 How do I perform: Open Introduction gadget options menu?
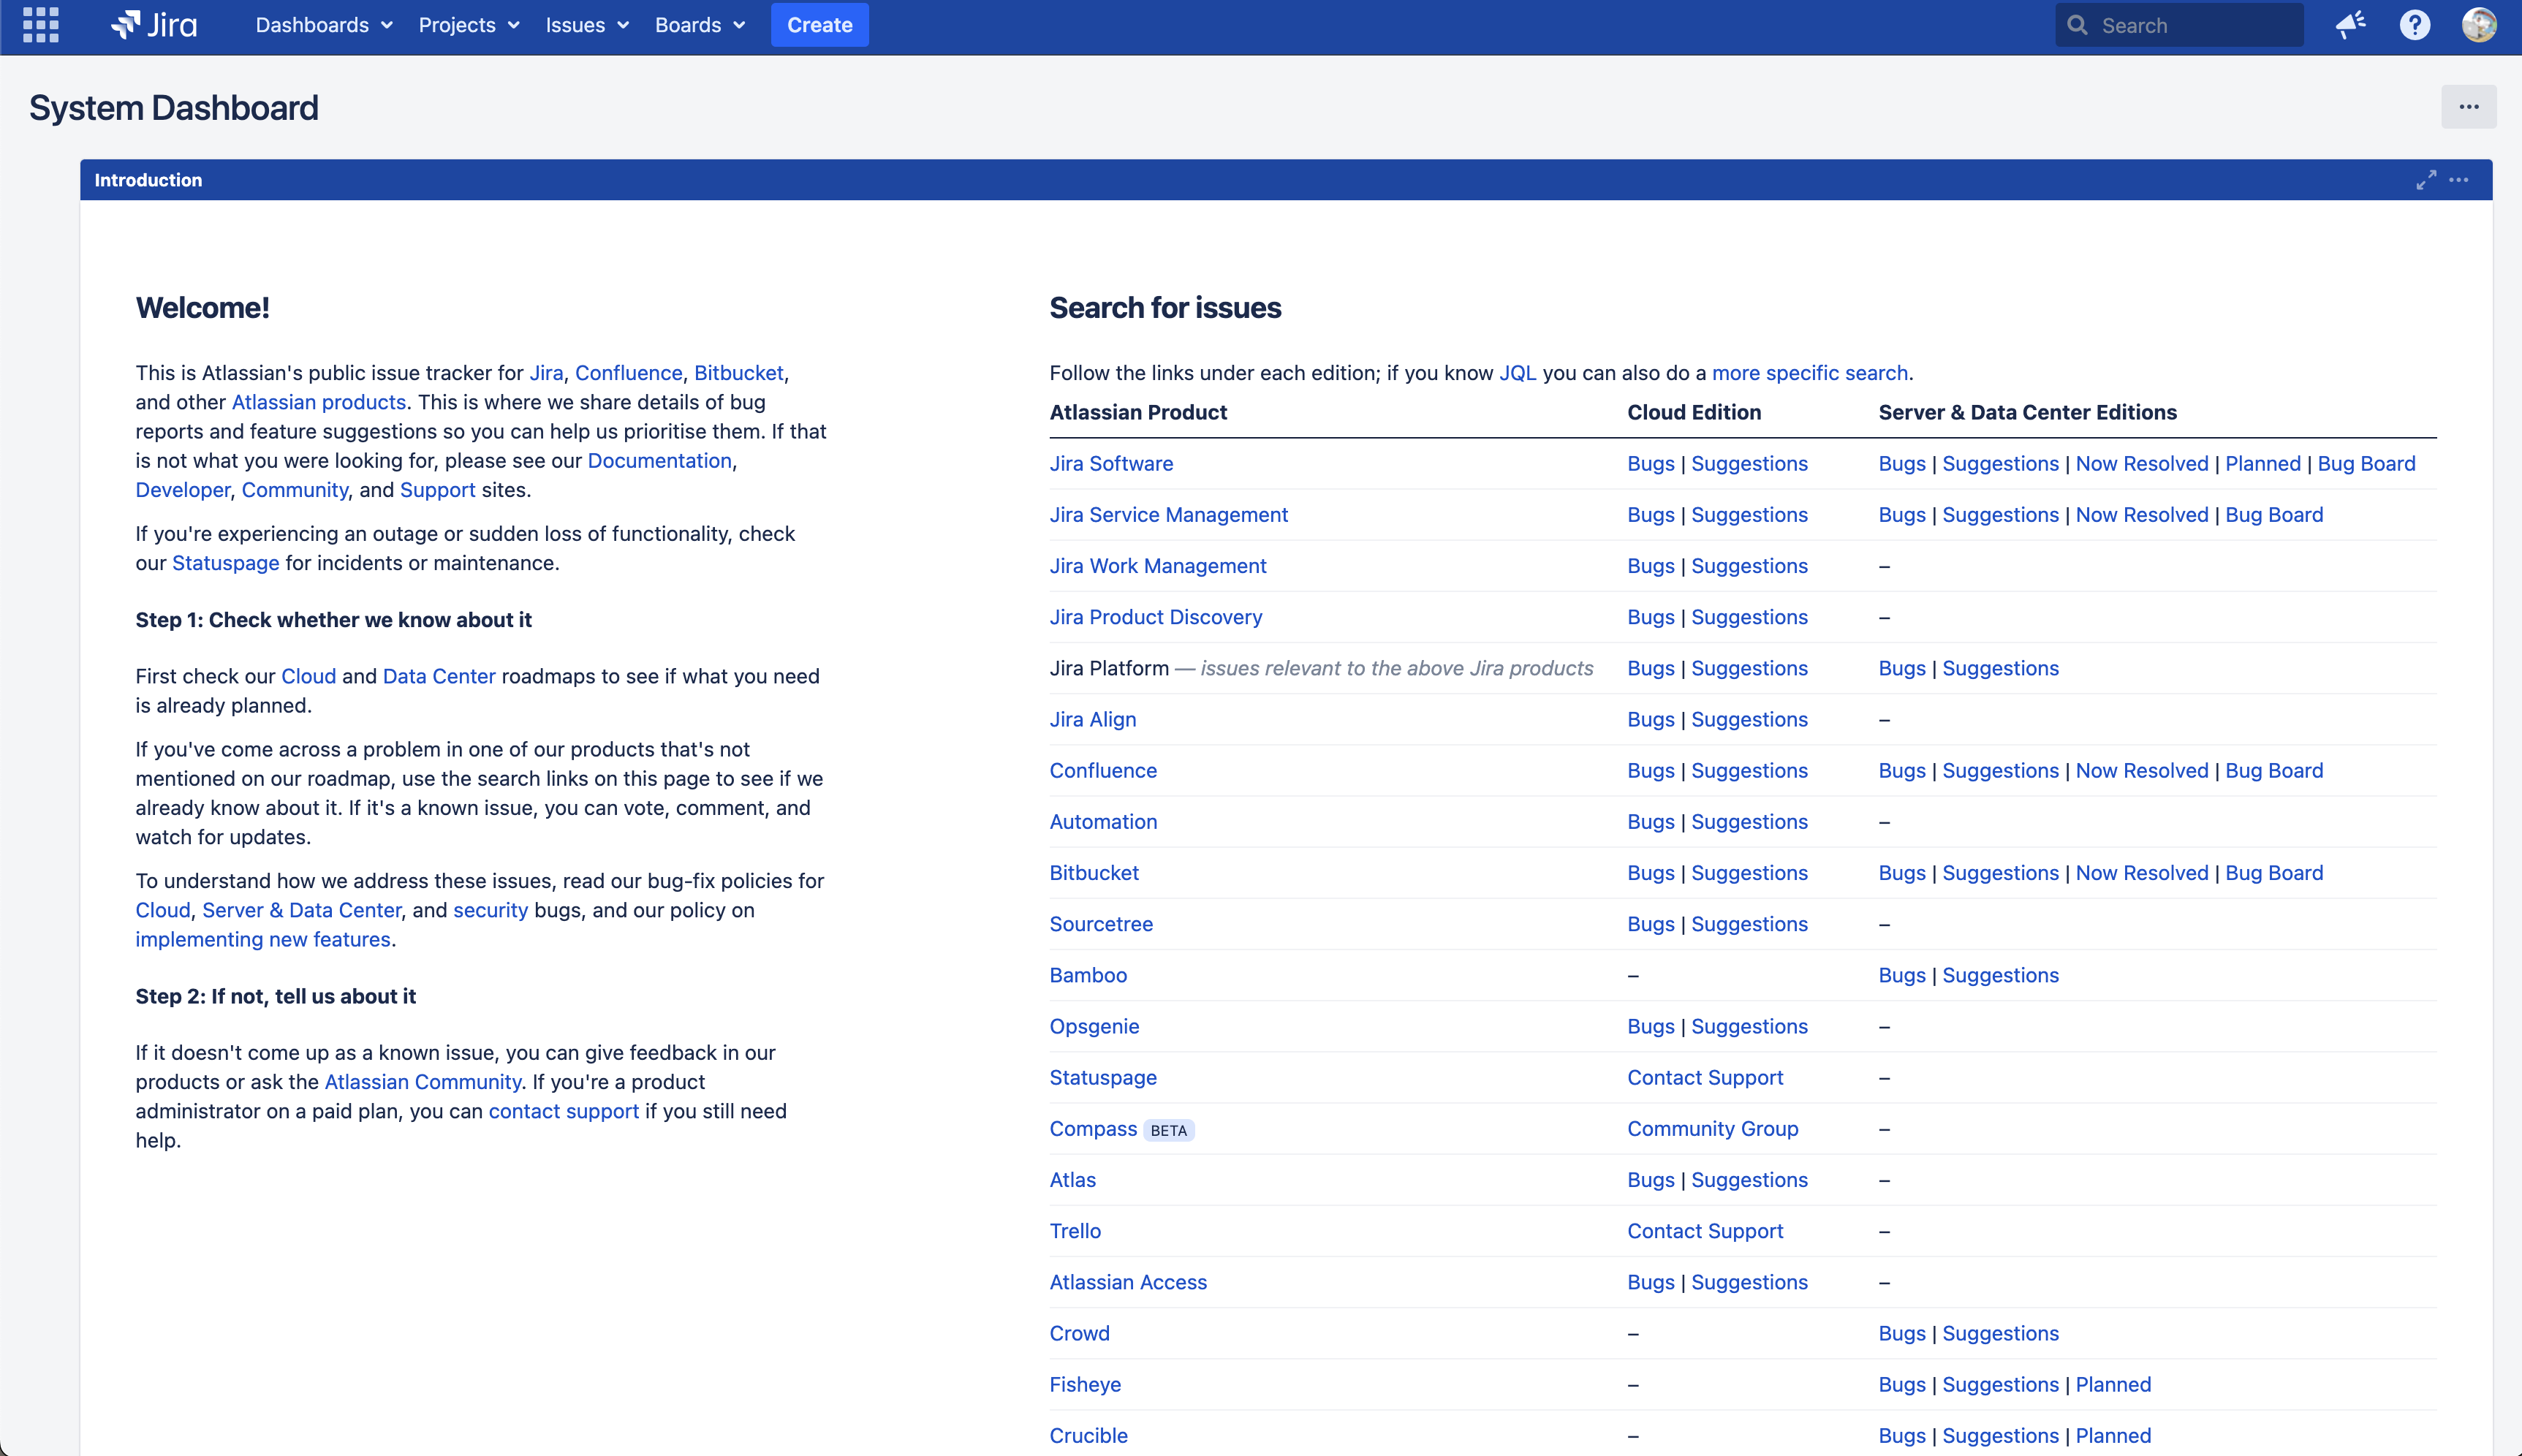pos(2459,180)
